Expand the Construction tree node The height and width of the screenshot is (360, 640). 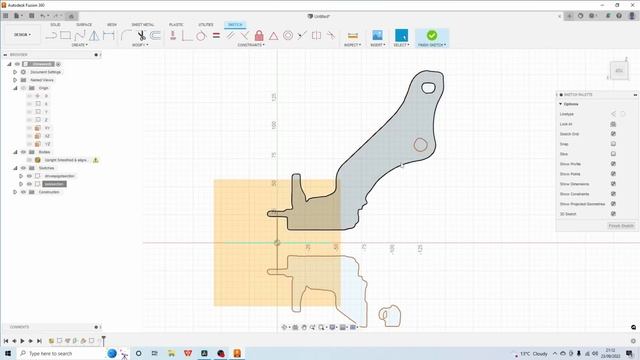click(x=15, y=192)
